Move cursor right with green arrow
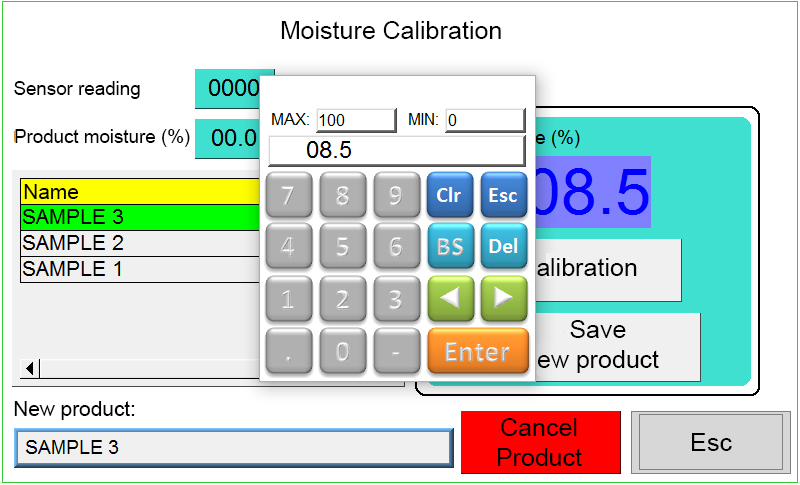This screenshot has width=800, height=485. click(503, 298)
